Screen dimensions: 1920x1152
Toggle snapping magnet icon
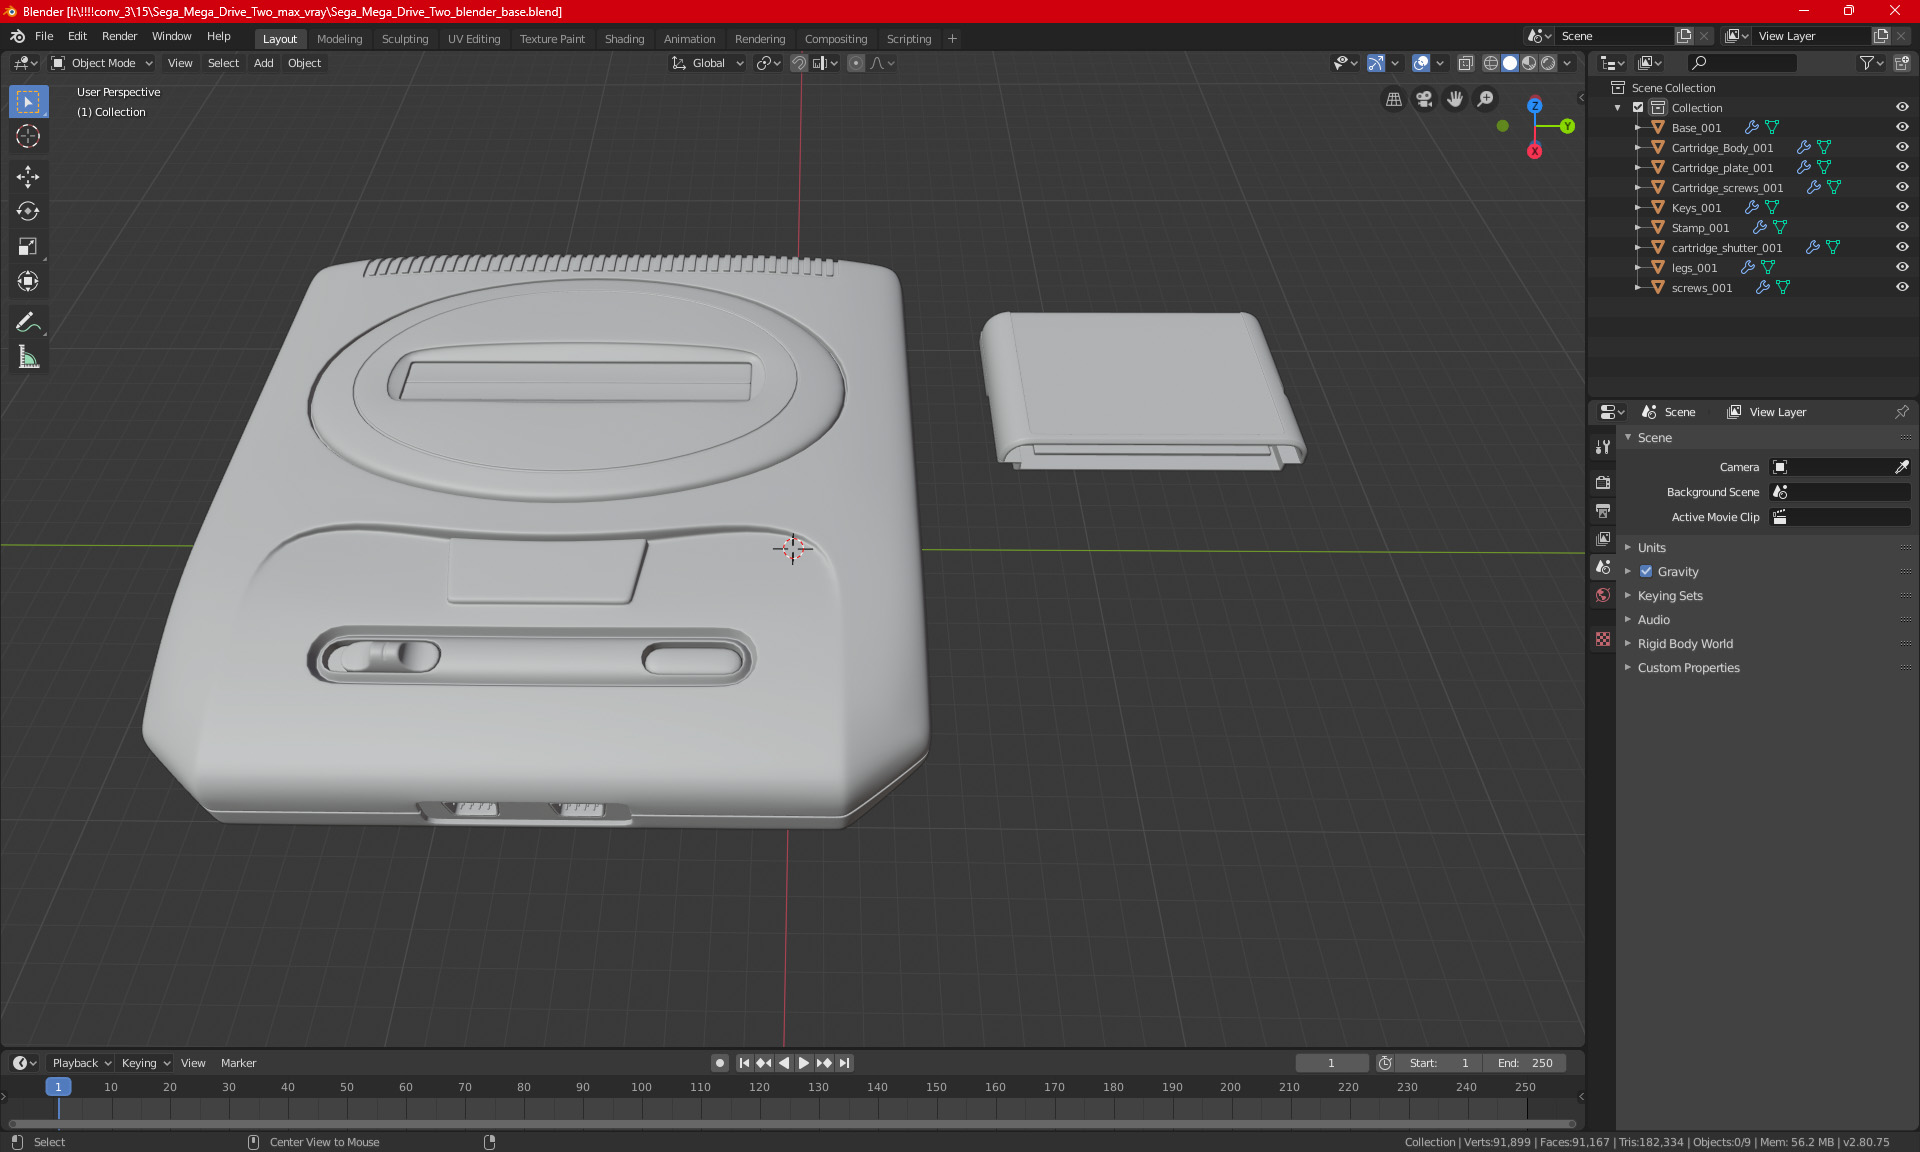coord(799,63)
